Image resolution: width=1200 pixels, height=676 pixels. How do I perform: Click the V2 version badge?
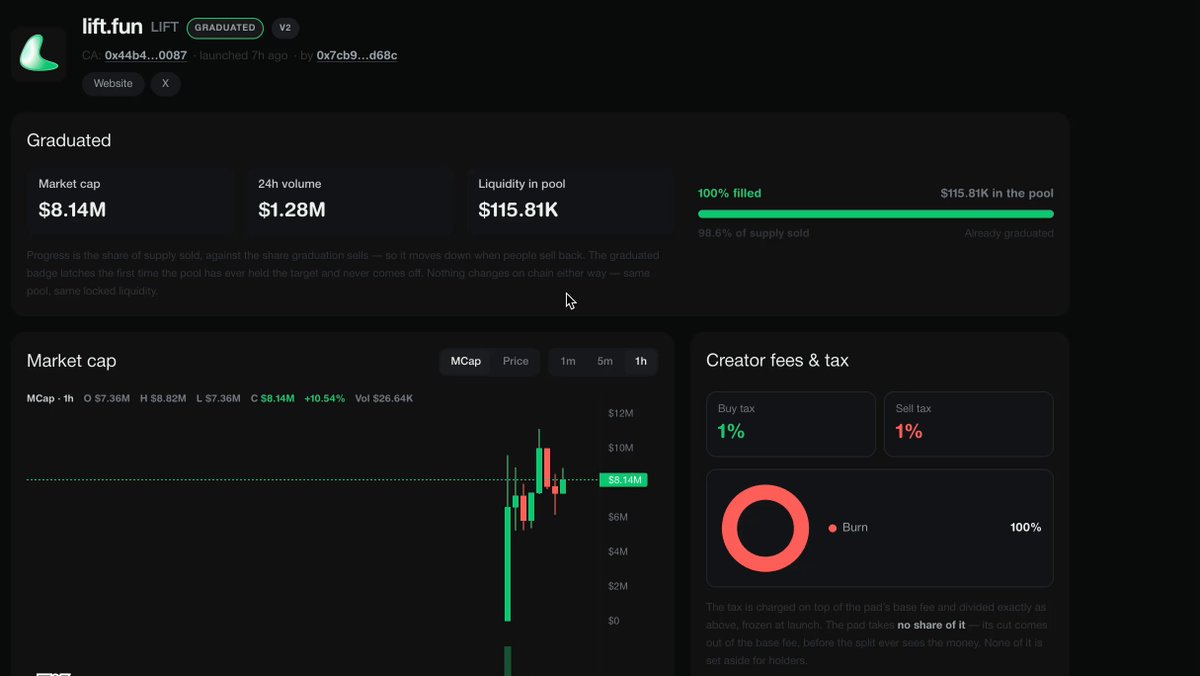coord(285,28)
